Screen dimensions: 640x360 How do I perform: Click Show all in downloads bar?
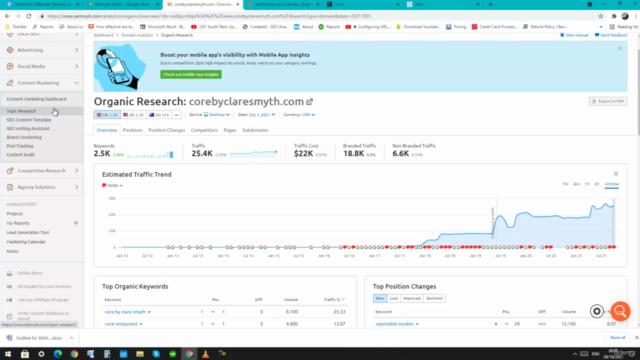point(618,338)
